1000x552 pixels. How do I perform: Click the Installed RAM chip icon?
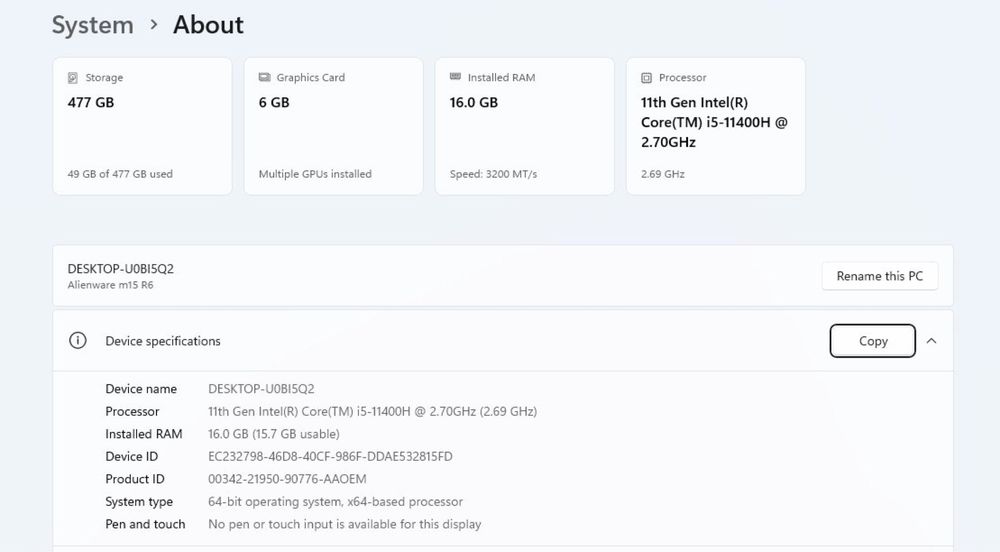tap(456, 78)
